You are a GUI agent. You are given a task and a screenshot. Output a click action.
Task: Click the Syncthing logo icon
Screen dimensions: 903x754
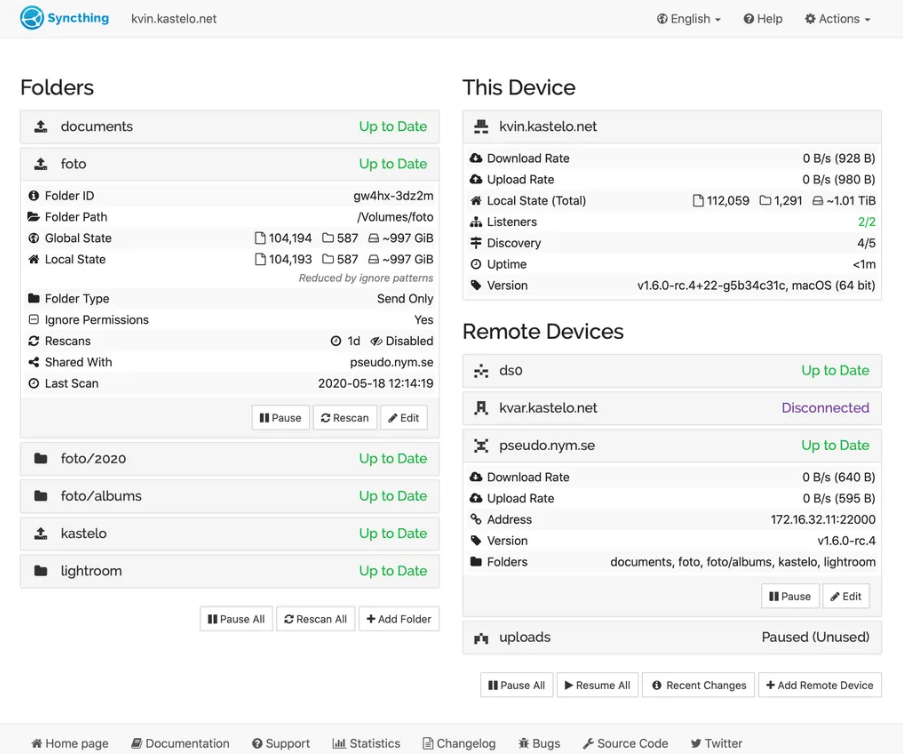pos(31,18)
